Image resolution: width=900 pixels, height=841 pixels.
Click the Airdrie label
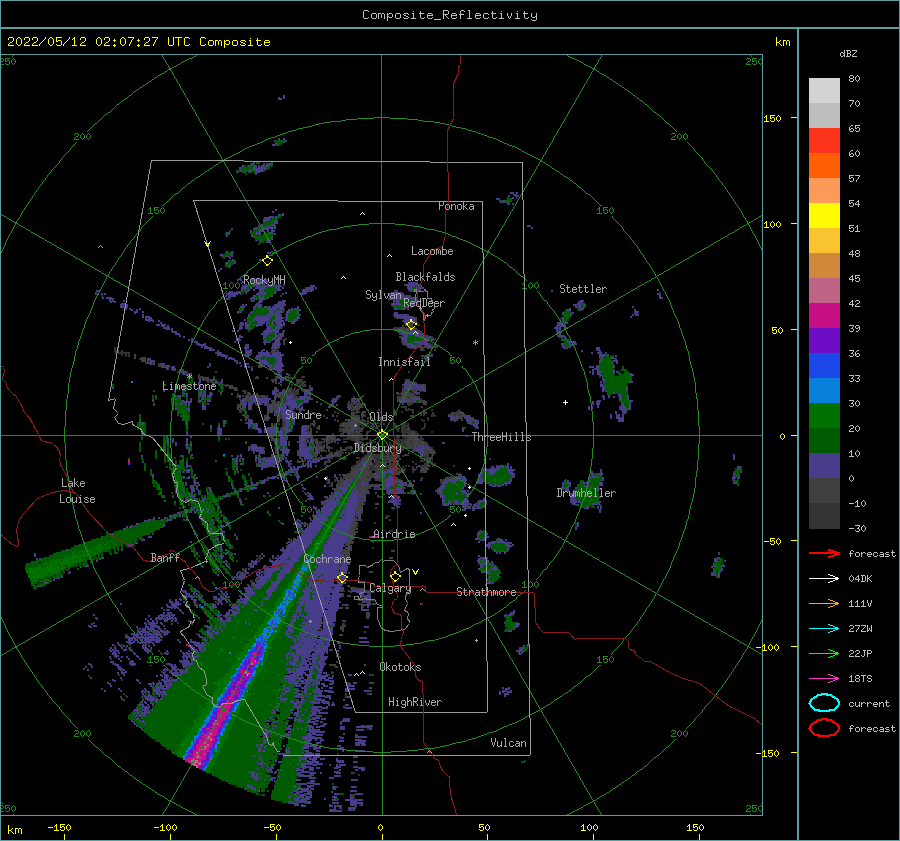394,534
